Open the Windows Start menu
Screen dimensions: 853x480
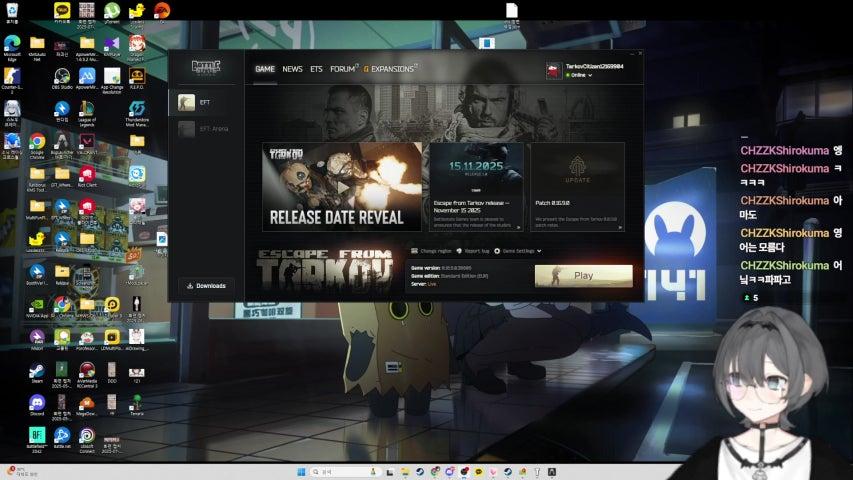[x=301, y=472]
